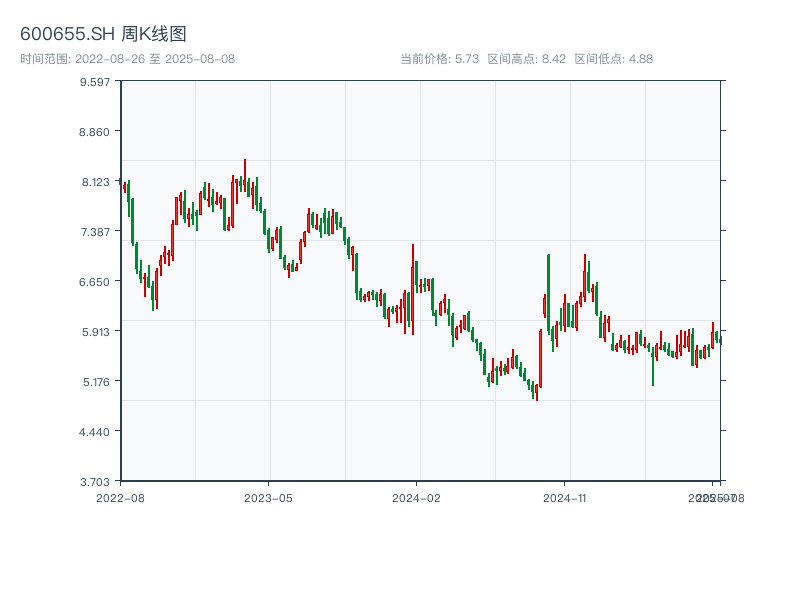Select the 2024-02 date on x-axis
Image resolution: width=800 pixels, height=600 pixels.
pyautogui.click(x=417, y=497)
